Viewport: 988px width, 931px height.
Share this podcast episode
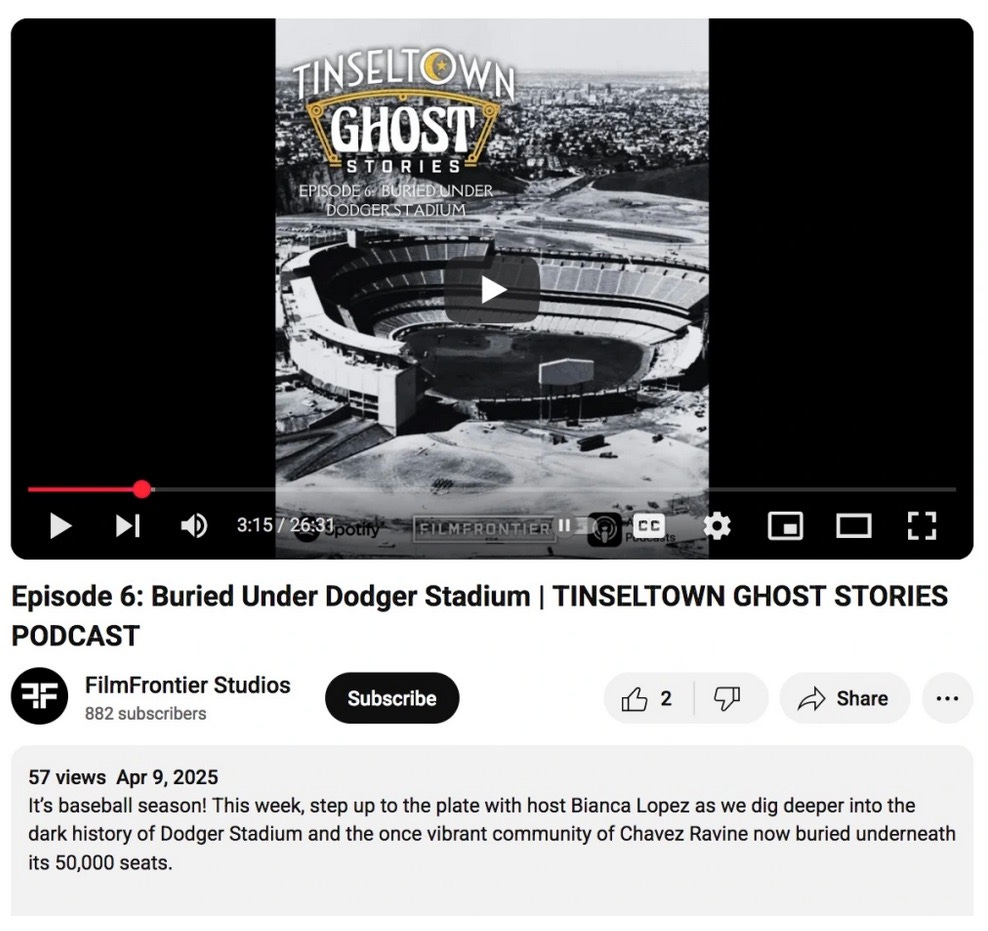pos(844,699)
